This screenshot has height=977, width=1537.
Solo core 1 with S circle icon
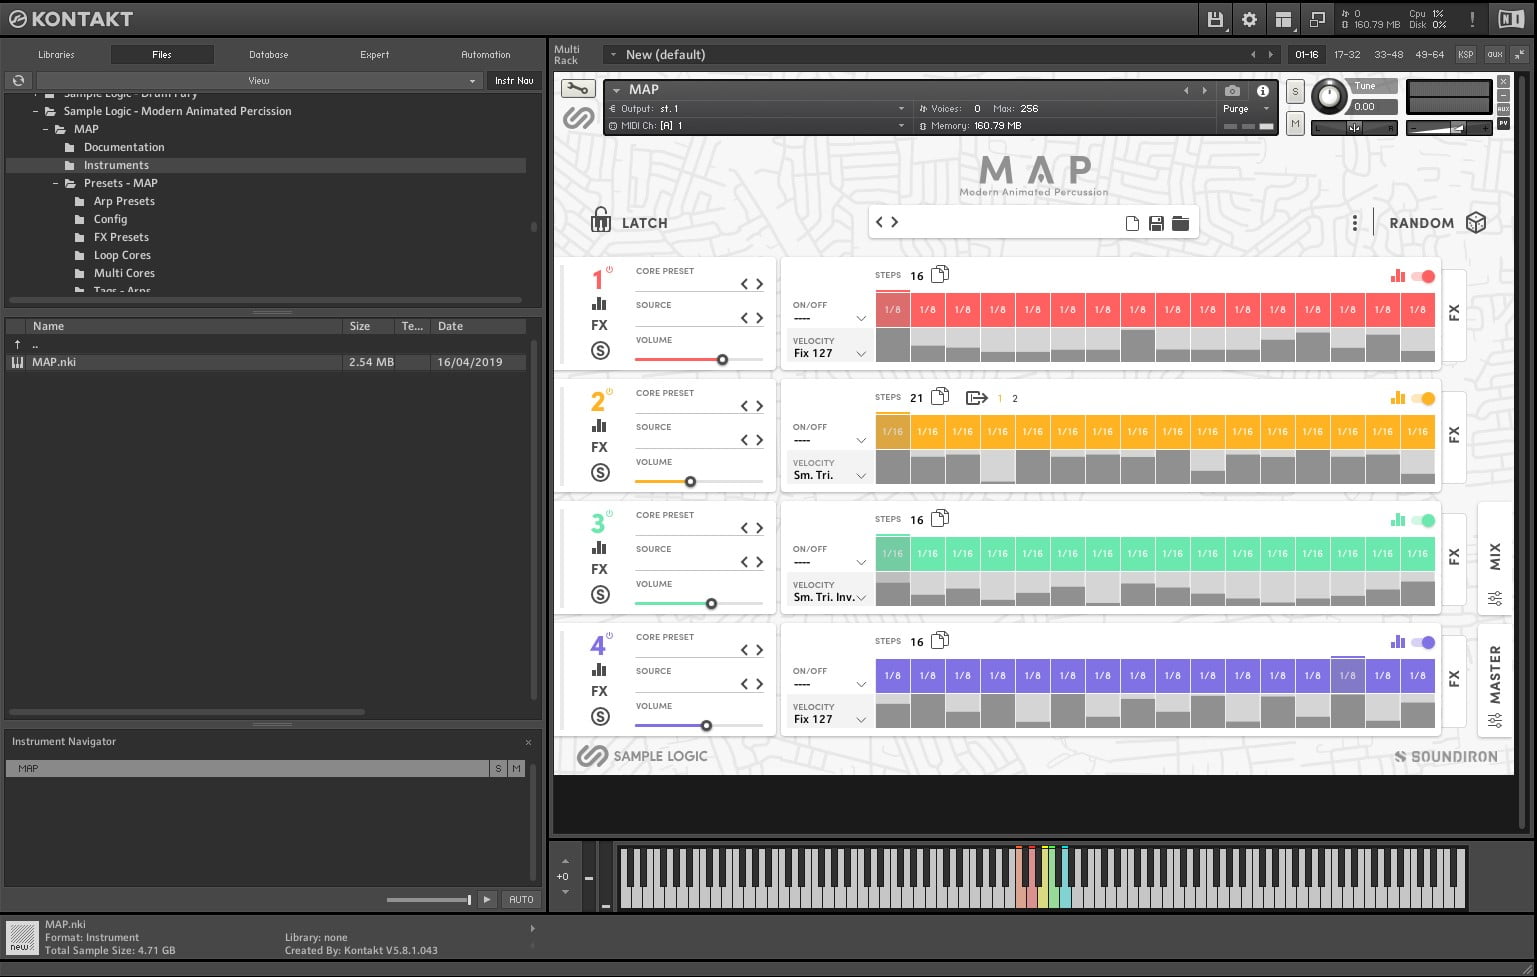600,350
